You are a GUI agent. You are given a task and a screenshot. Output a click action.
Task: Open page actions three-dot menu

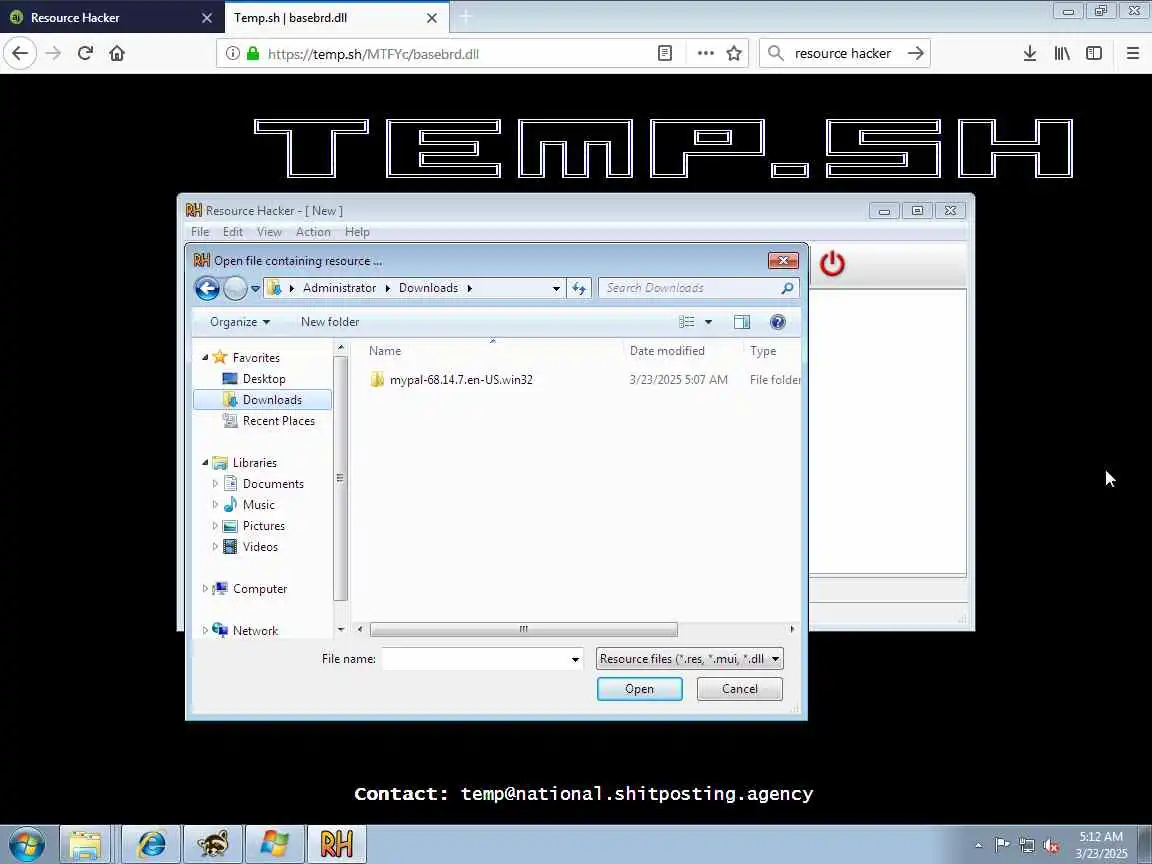pos(705,53)
